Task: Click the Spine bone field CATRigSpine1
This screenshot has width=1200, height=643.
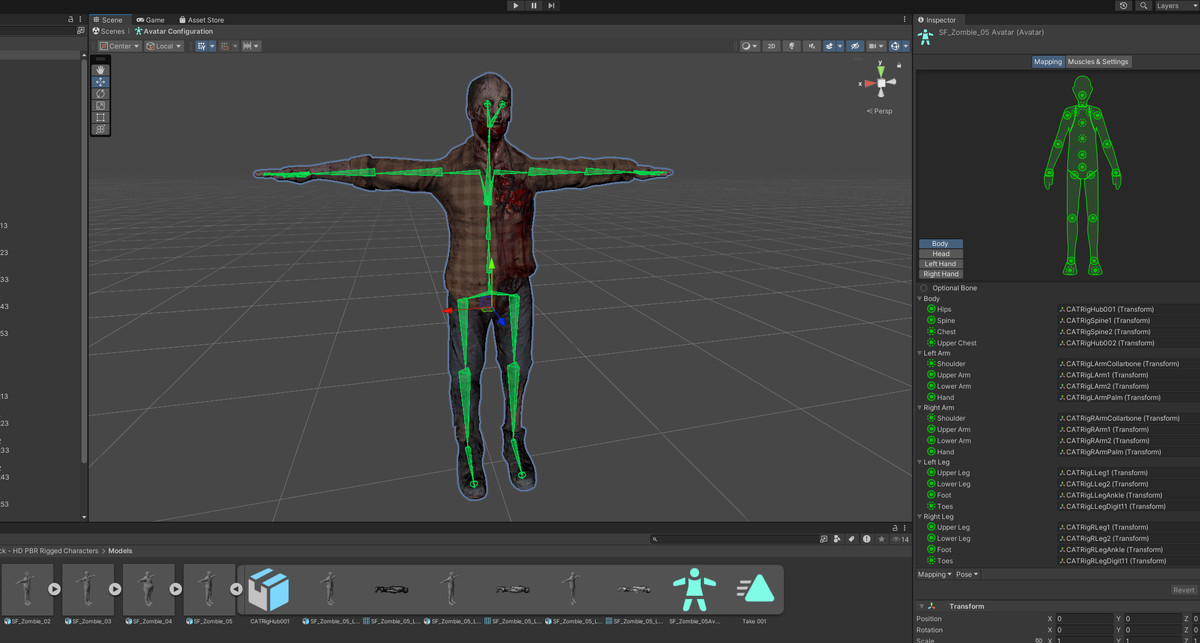Action: [1129, 321]
